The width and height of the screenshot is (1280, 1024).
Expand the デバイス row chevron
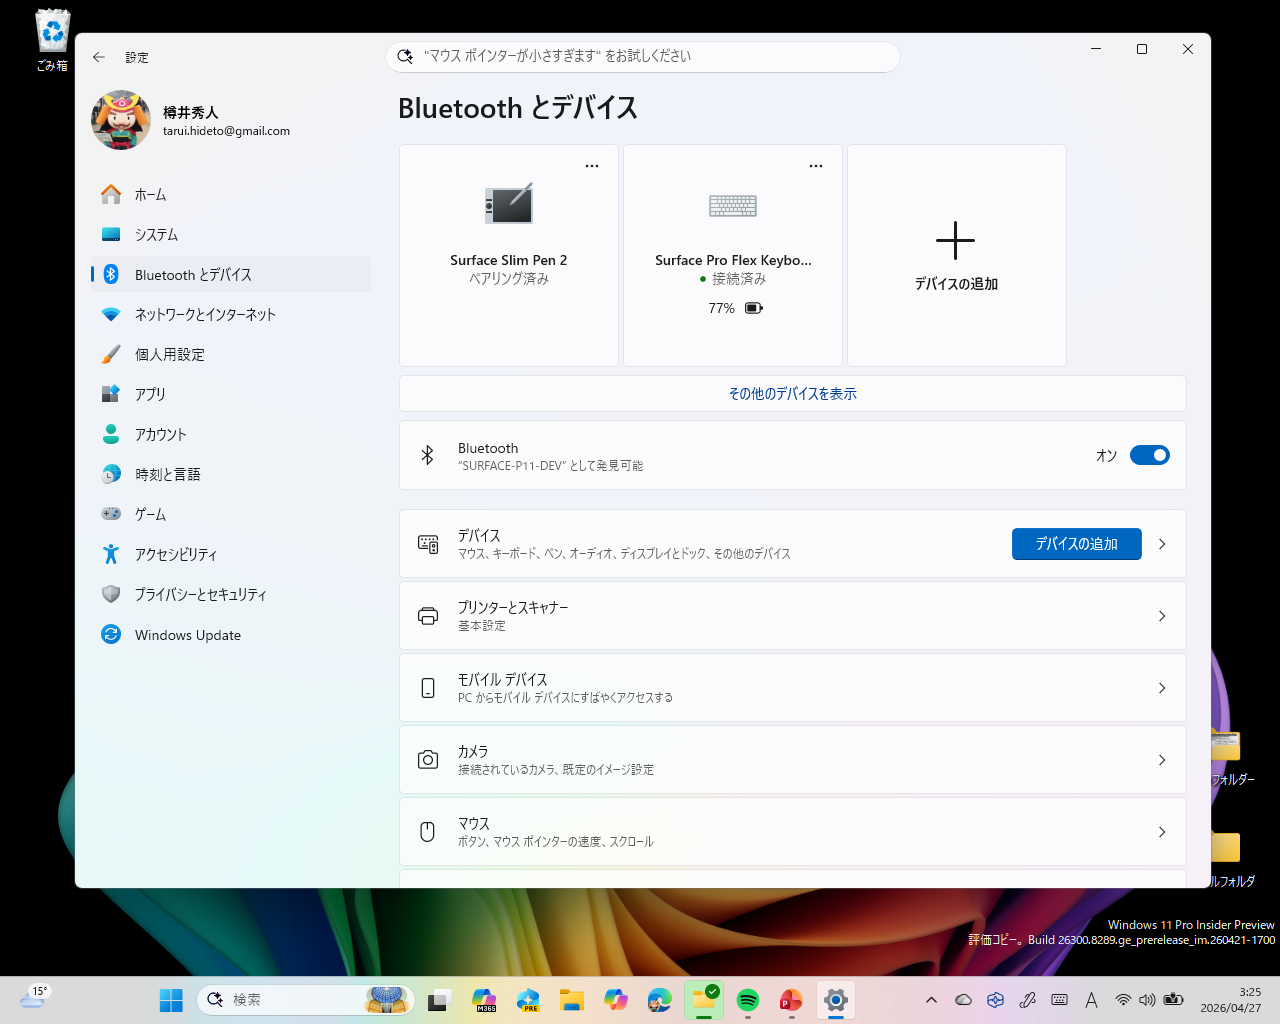pos(1162,544)
